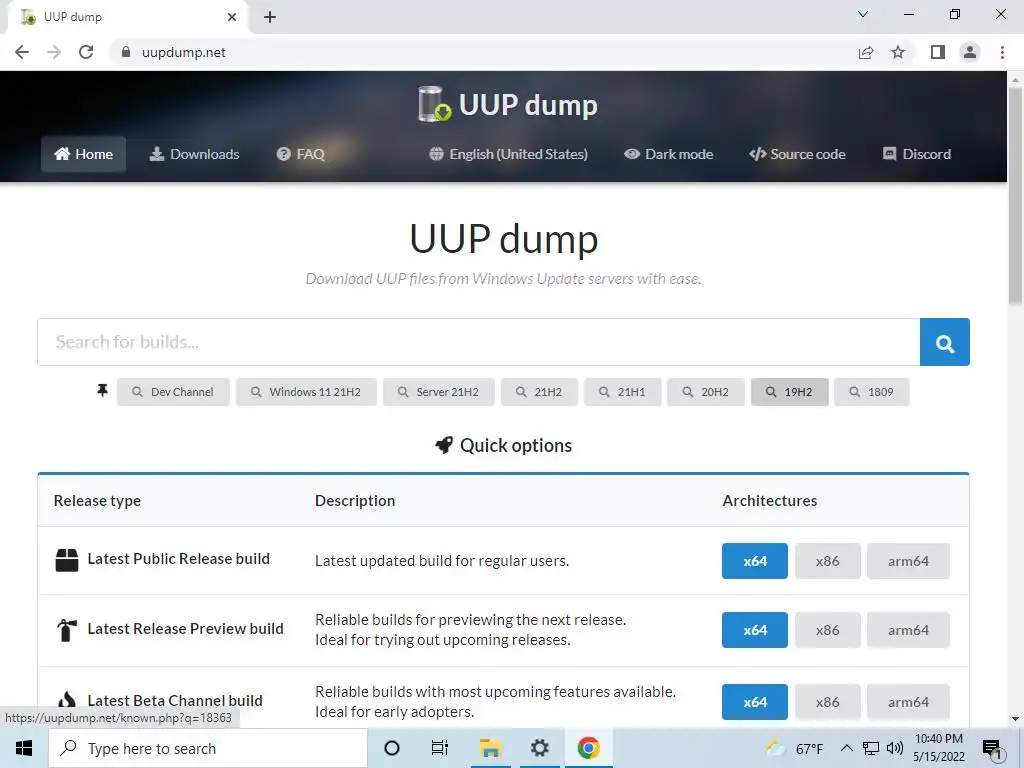This screenshot has width=1024, height=768.
Task: Click the box icon for Latest Public Release
Action: 67,560
